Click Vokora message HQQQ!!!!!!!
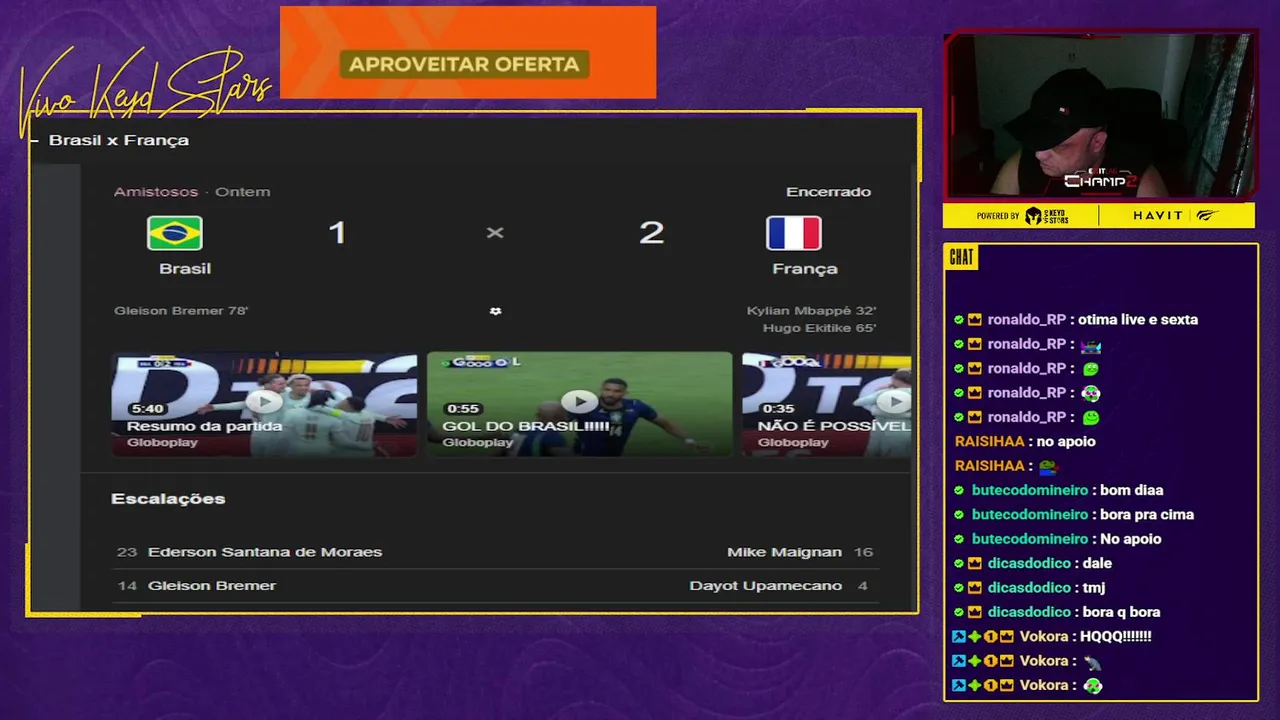 (1118, 636)
